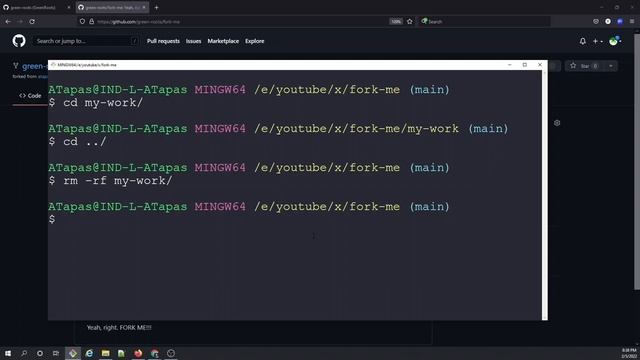The height and width of the screenshot is (360, 640).
Task: Click the padlock site info icon
Action: coord(91,21)
